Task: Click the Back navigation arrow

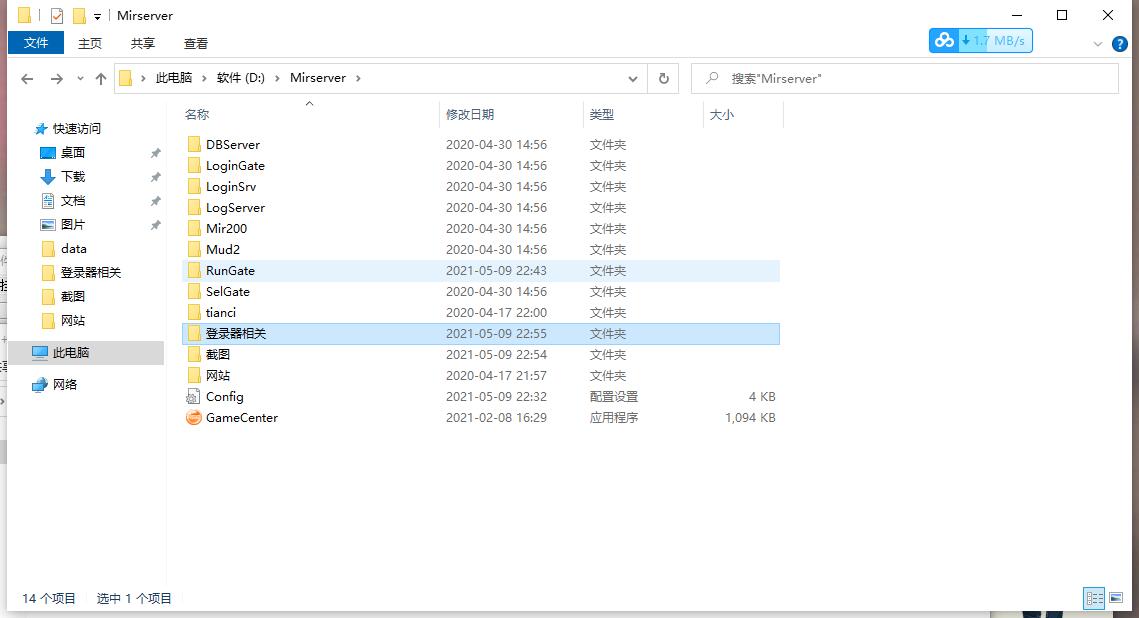Action: [x=27, y=78]
